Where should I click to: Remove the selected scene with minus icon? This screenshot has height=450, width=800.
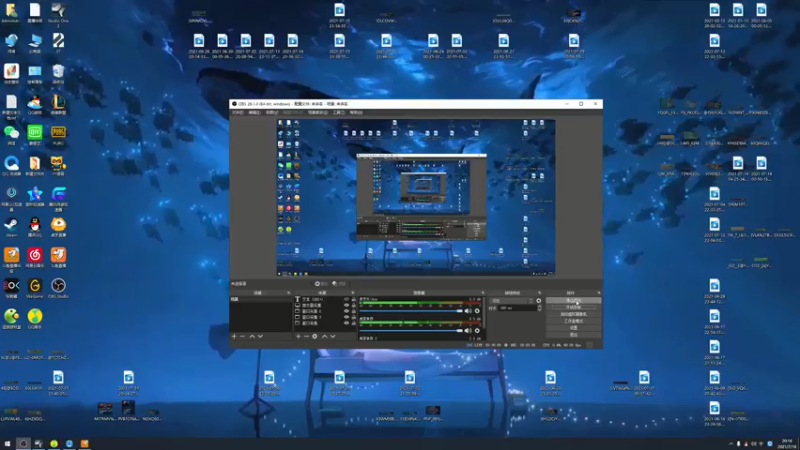click(242, 337)
